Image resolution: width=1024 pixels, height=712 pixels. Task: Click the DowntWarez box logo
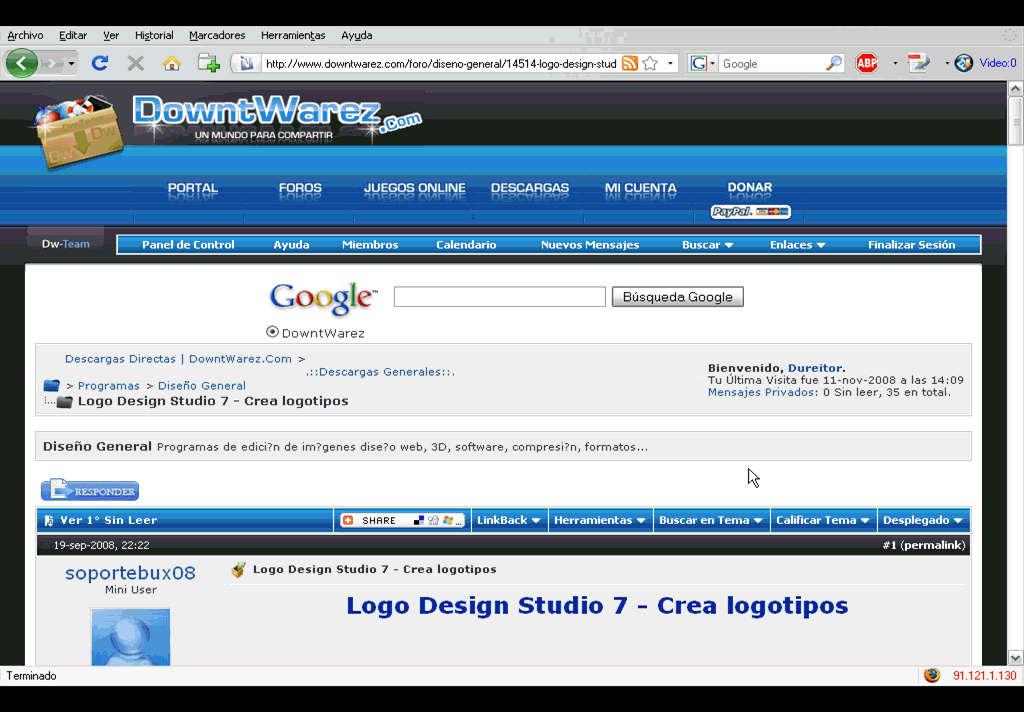pos(78,131)
